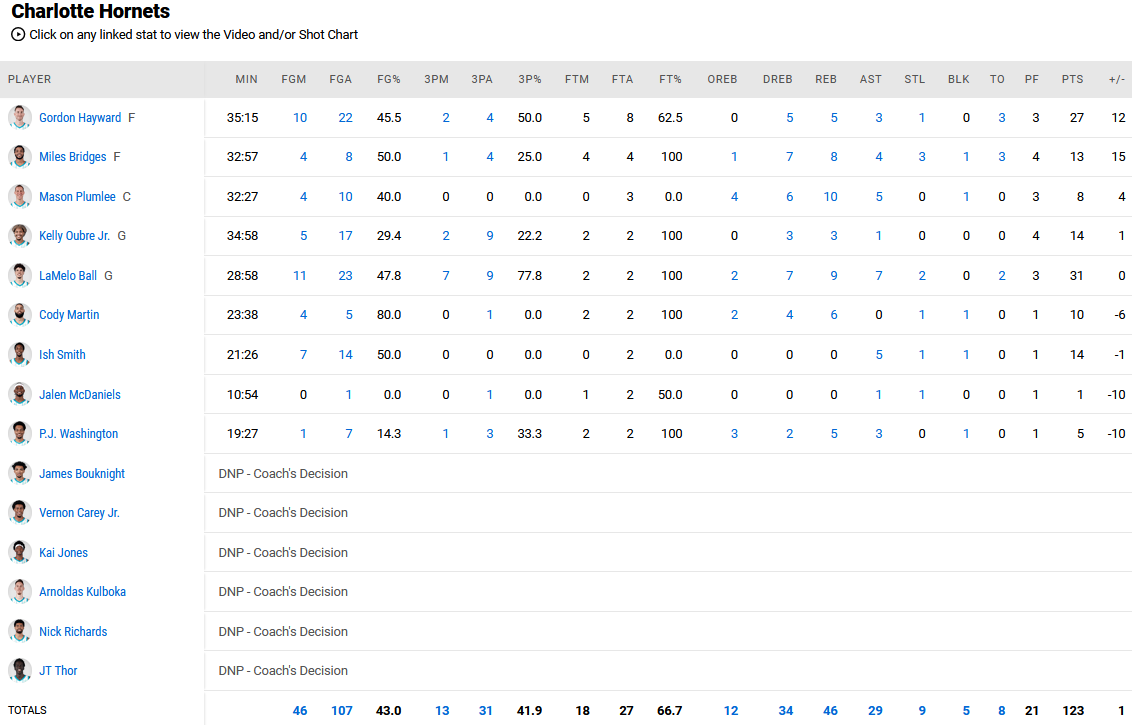View LaMelo Ball's 11 field goals made
This screenshot has height=725, width=1132.
299,276
